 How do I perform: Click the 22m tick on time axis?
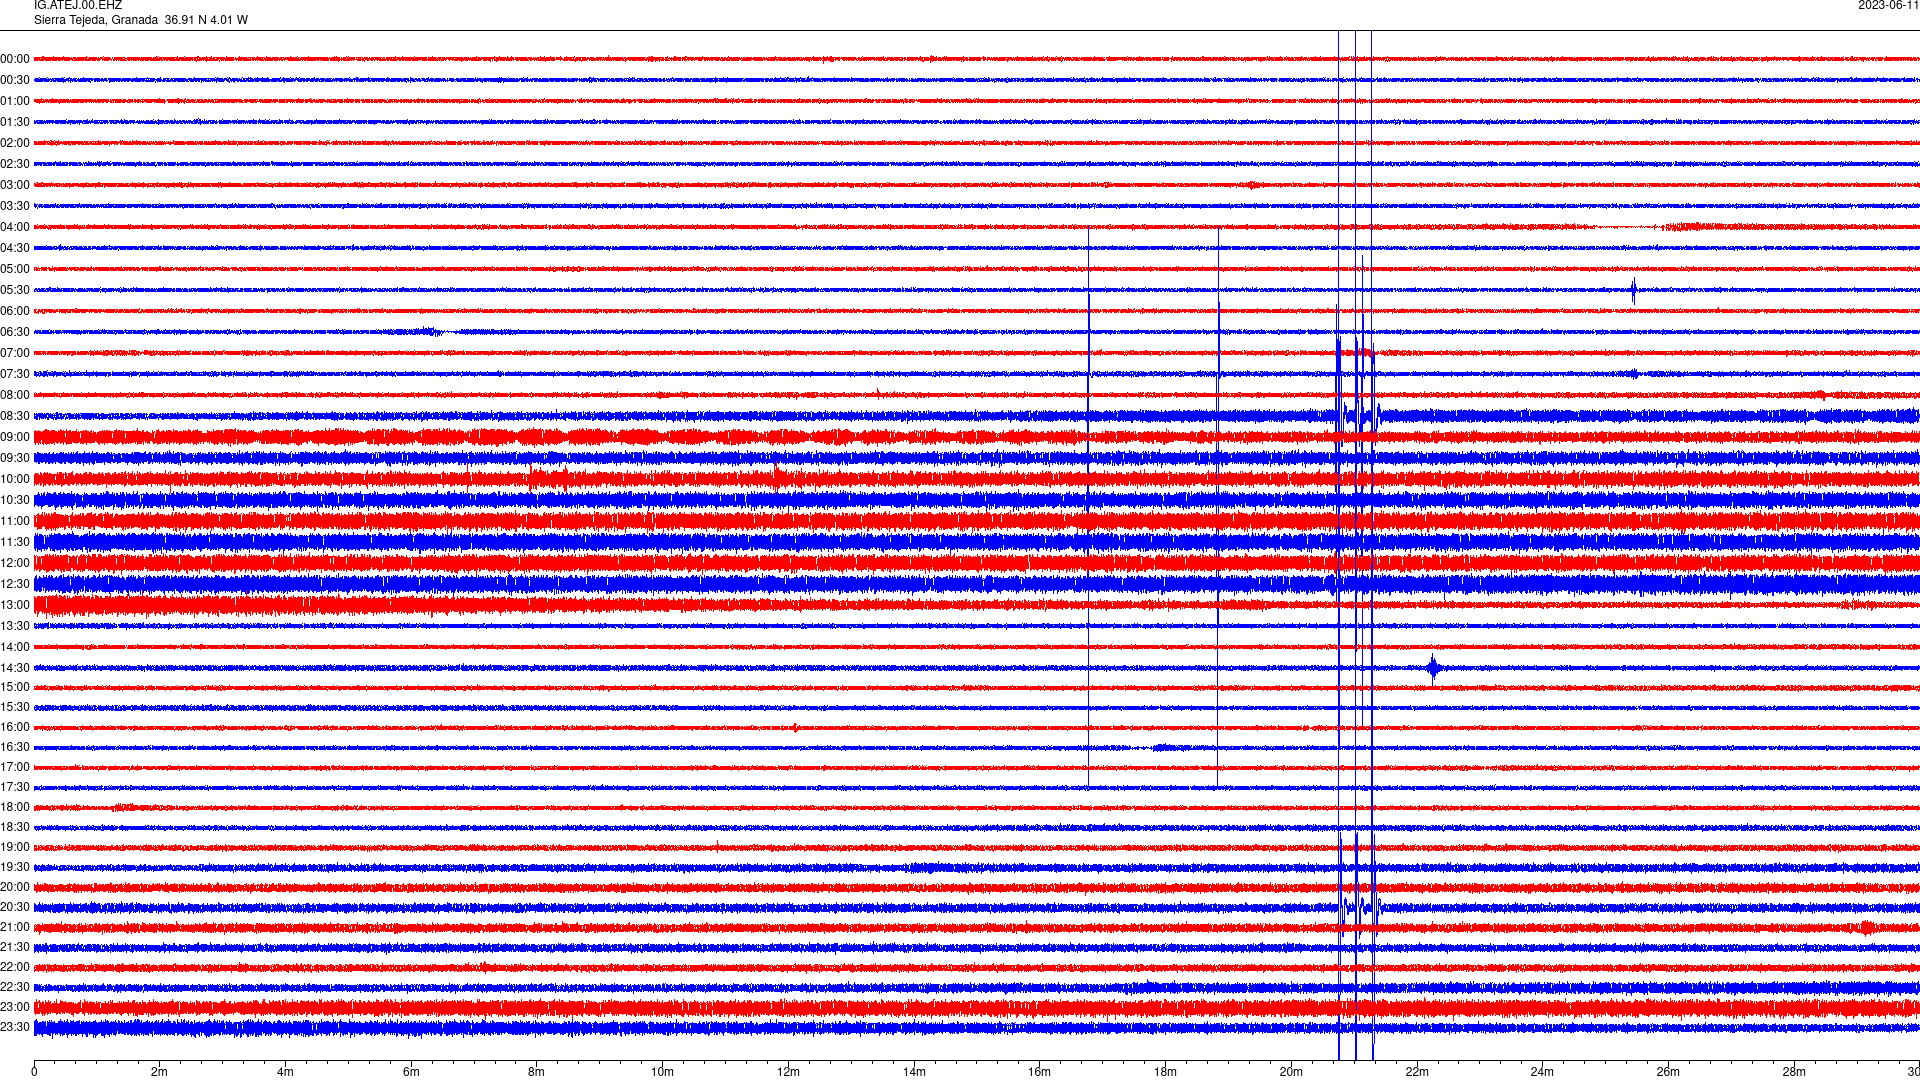(x=1417, y=1072)
